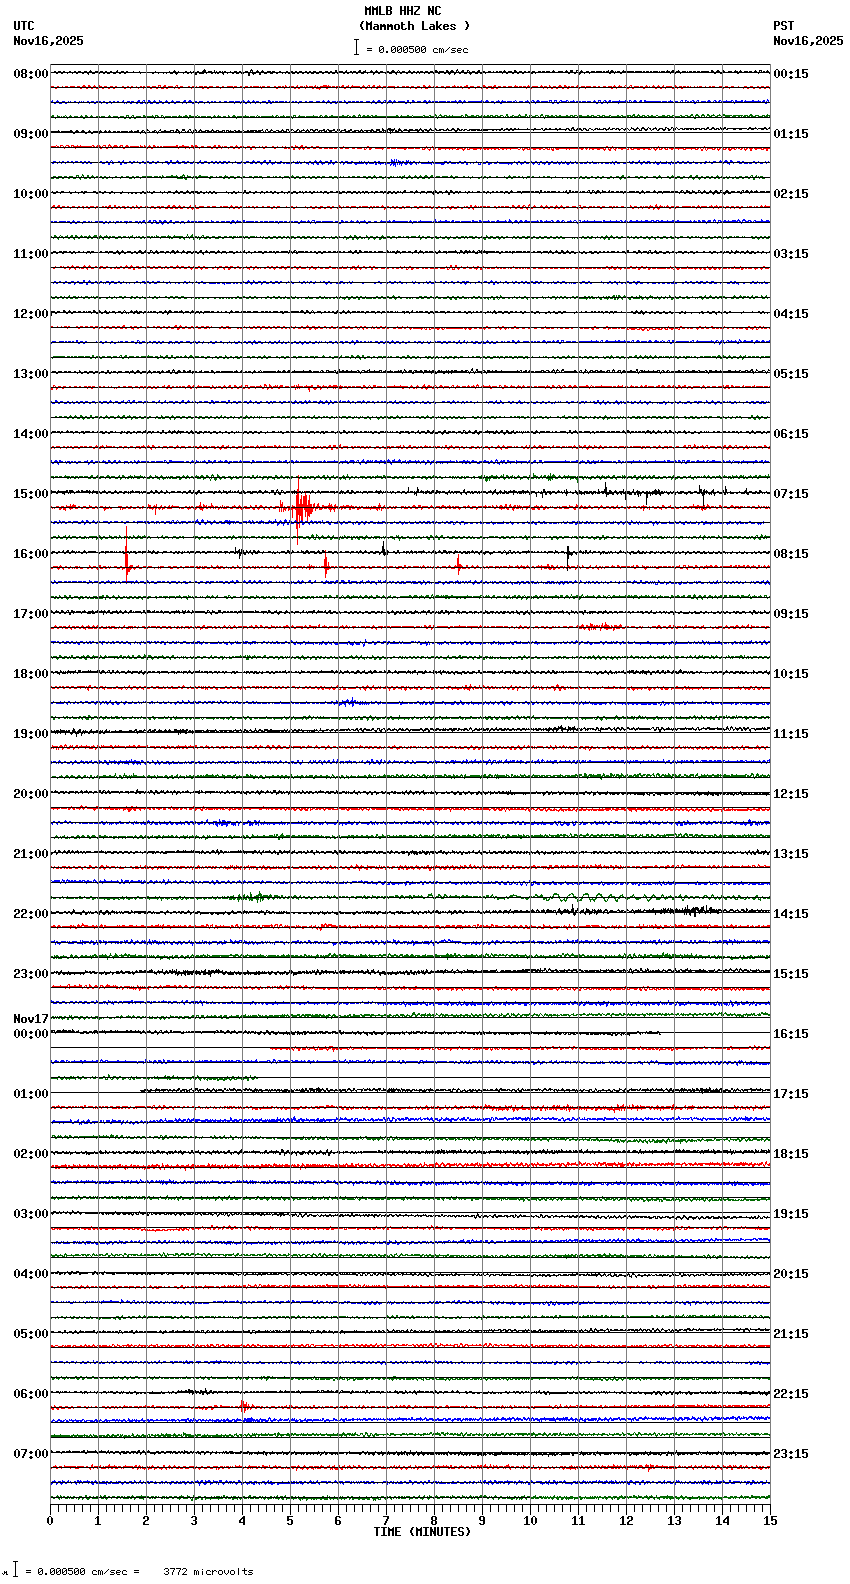Click the 06:00 UTC time label
The height and width of the screenshot is (1584, 850).
click(31, 1394)
